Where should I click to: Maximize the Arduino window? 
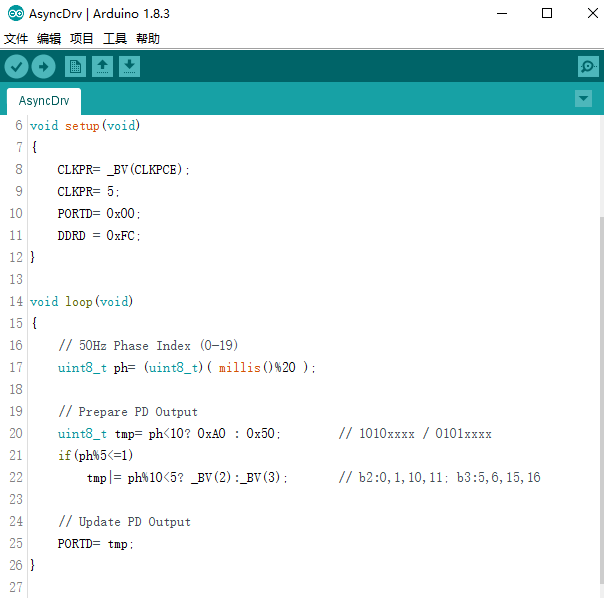pos(547,13)
